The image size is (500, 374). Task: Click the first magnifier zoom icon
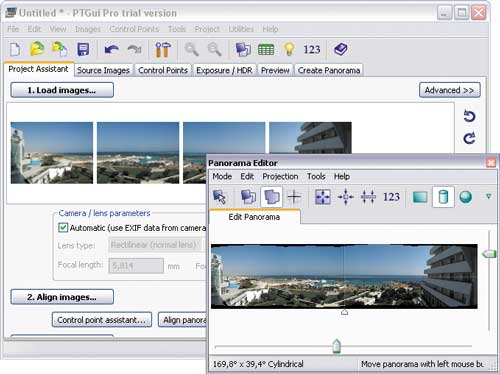(192, 49)
